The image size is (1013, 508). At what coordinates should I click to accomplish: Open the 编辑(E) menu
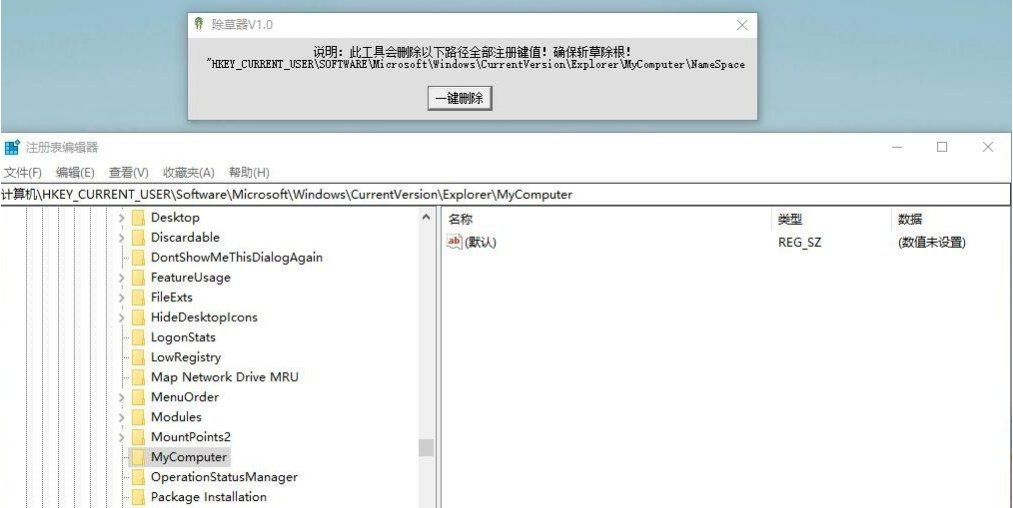point(75,173)
